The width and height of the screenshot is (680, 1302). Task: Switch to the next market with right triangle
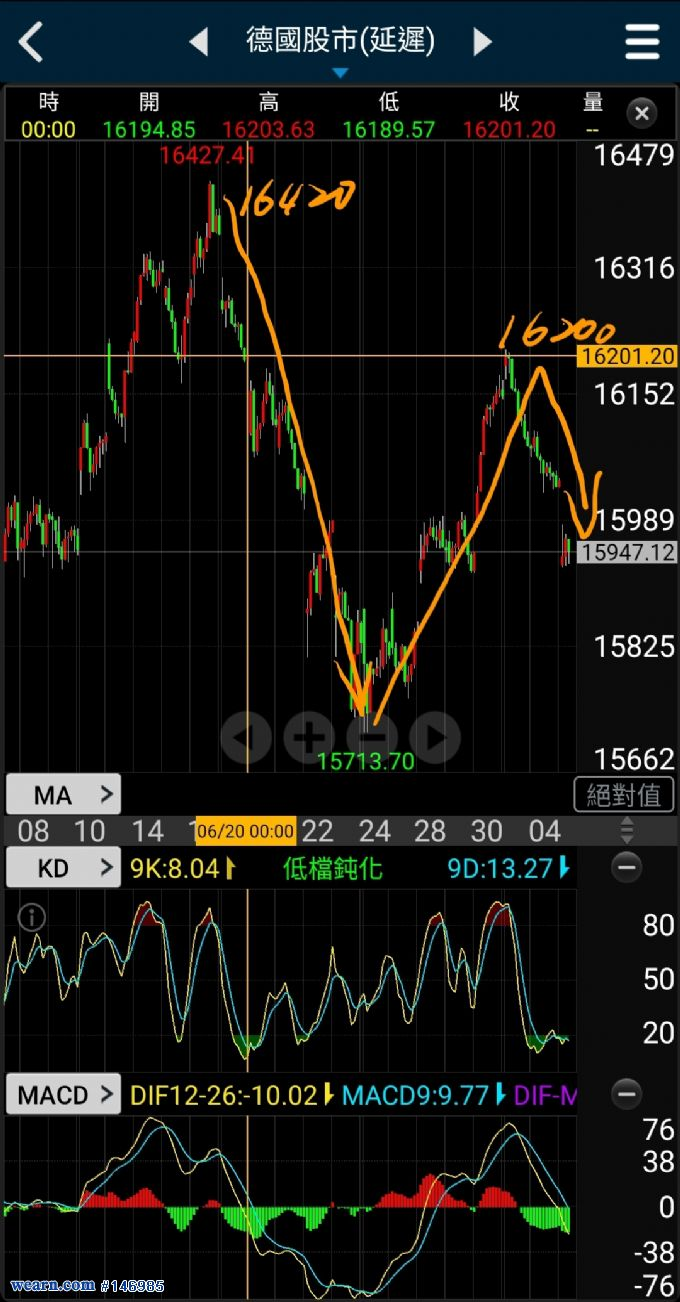(x=482, y=42)
